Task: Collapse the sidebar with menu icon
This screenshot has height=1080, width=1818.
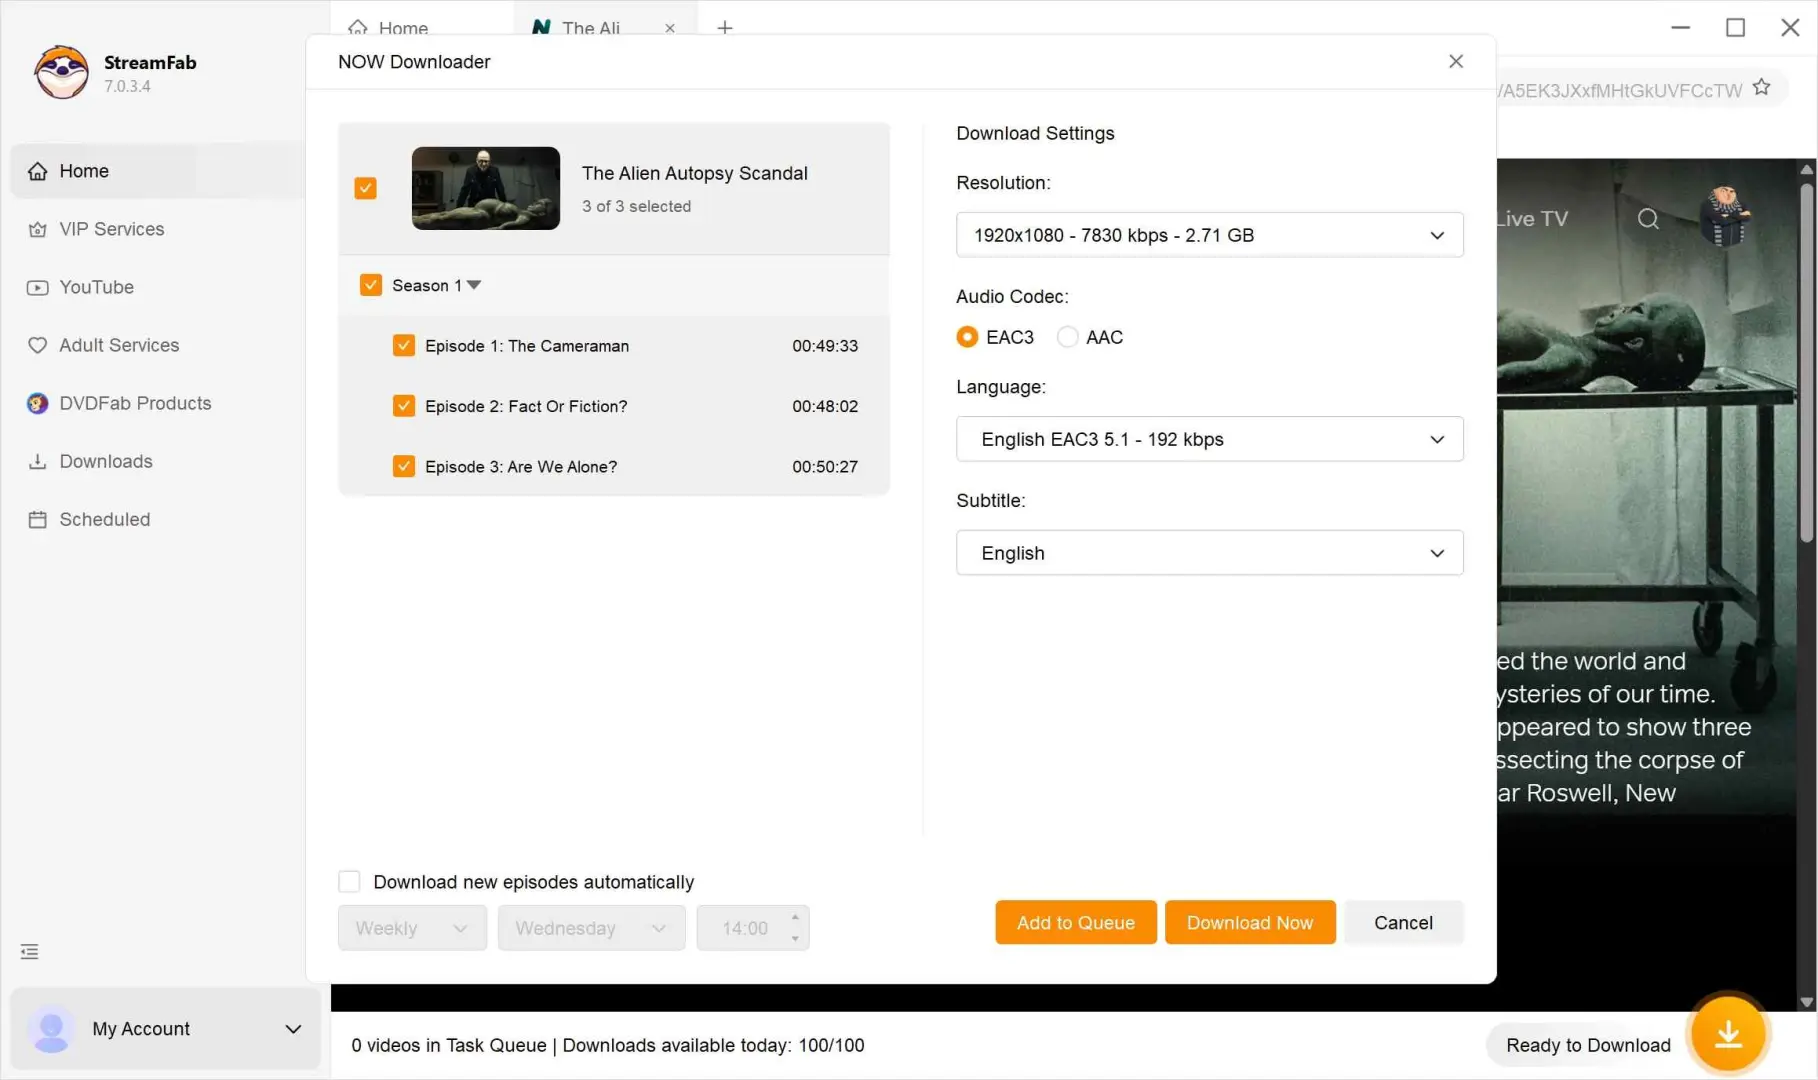Action: tap(30, 951)
